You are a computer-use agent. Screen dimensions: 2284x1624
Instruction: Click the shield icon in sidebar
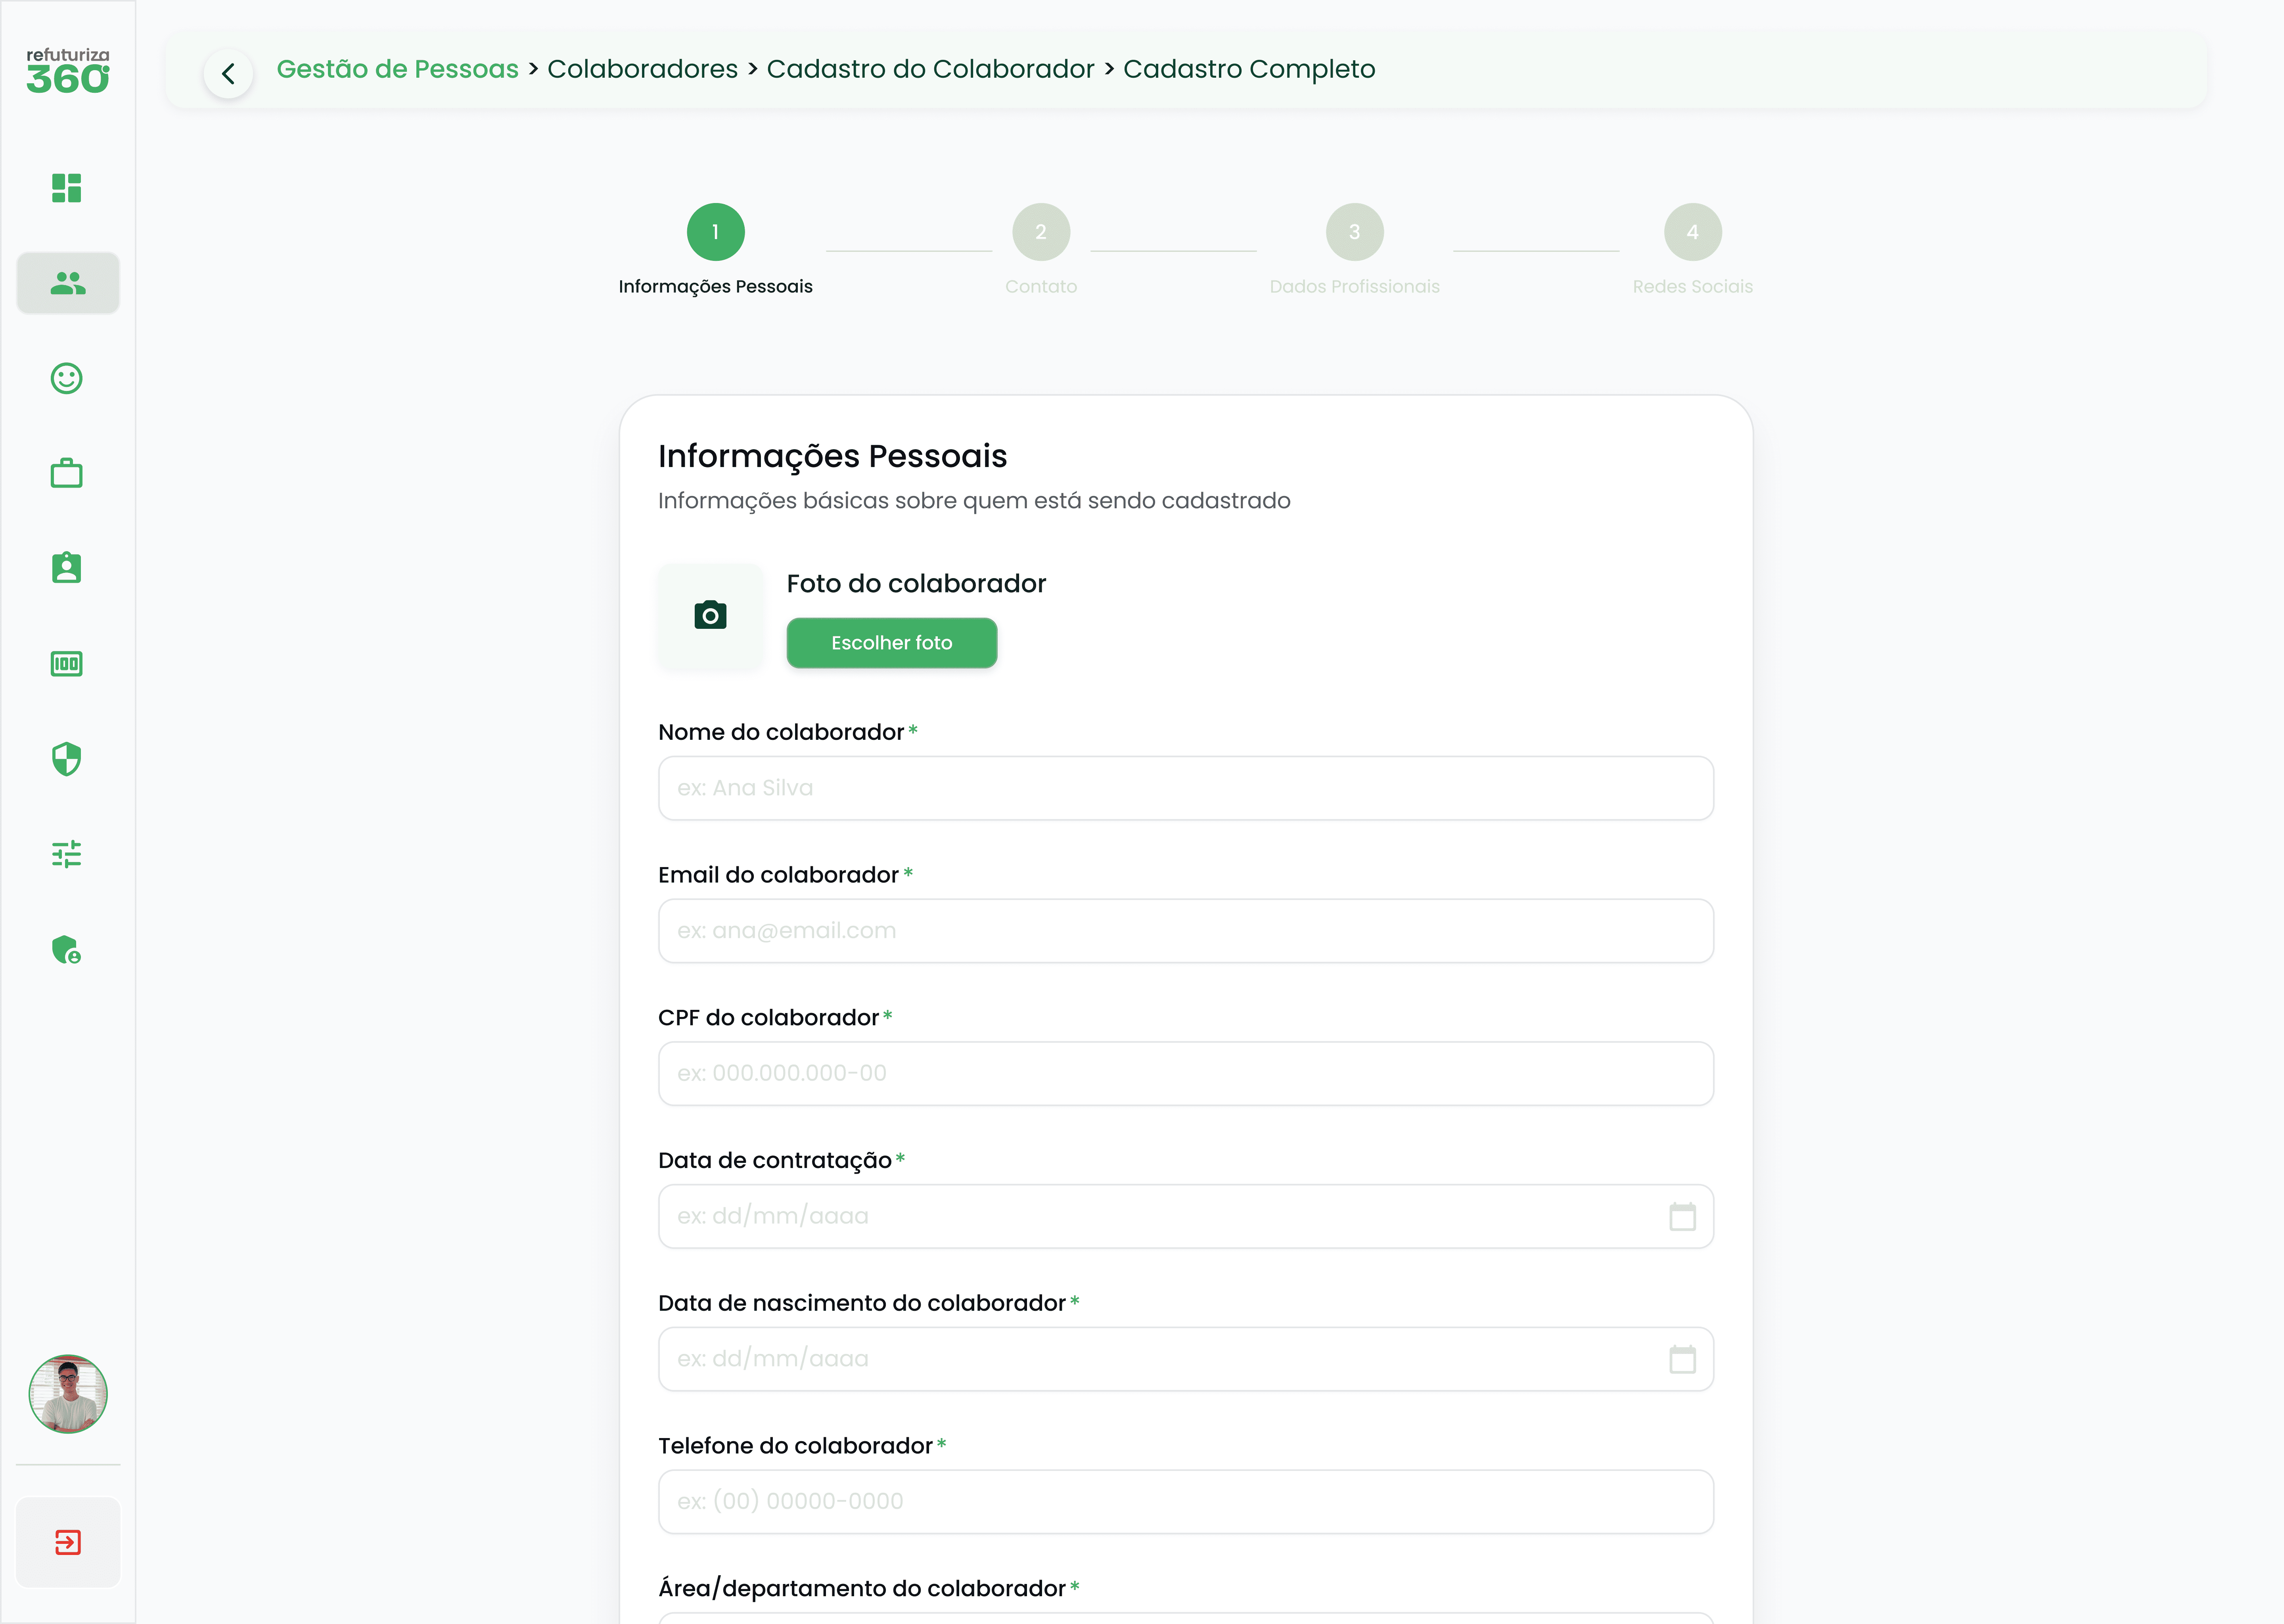tap(67, 759)
